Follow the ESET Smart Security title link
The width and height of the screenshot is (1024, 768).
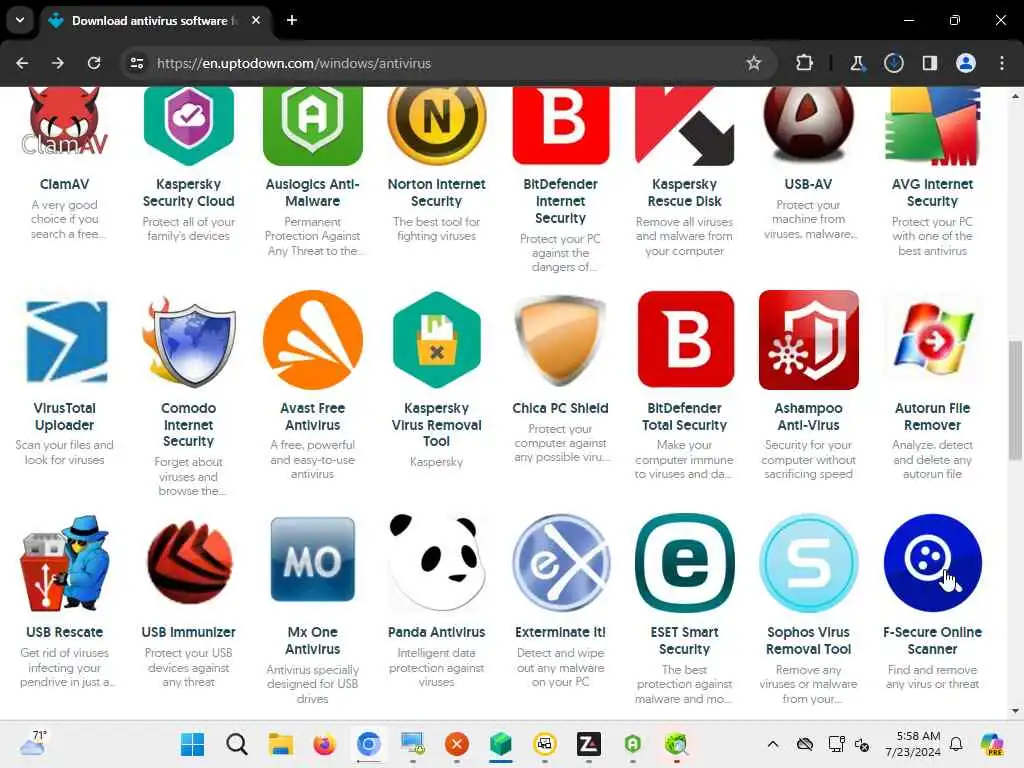(684, 641)
